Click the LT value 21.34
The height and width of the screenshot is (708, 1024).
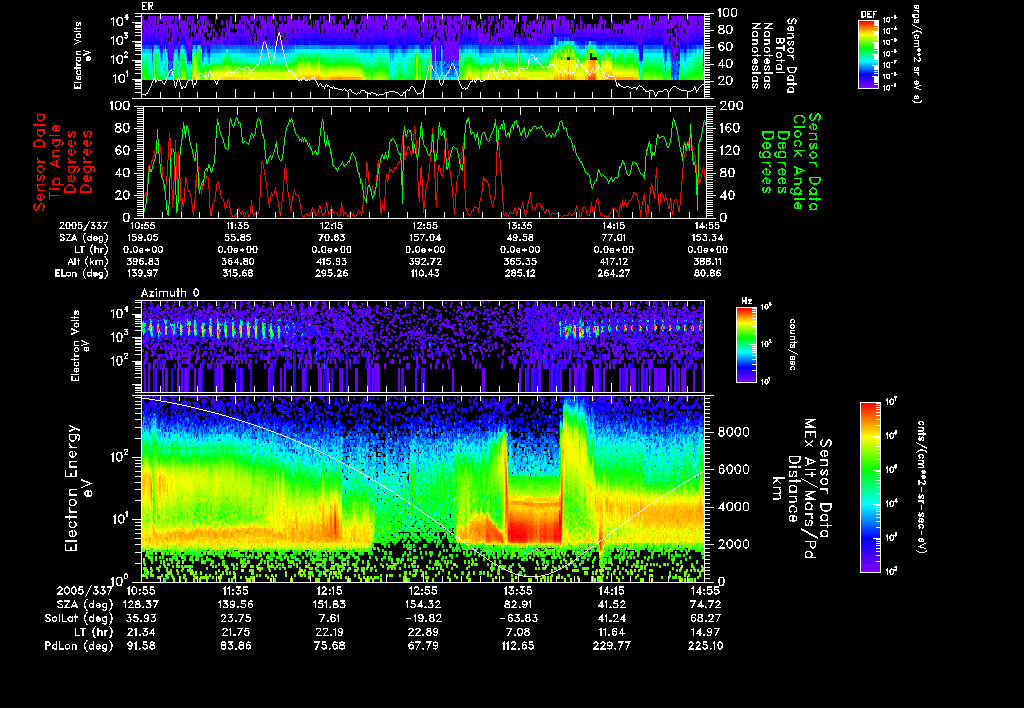142,632
